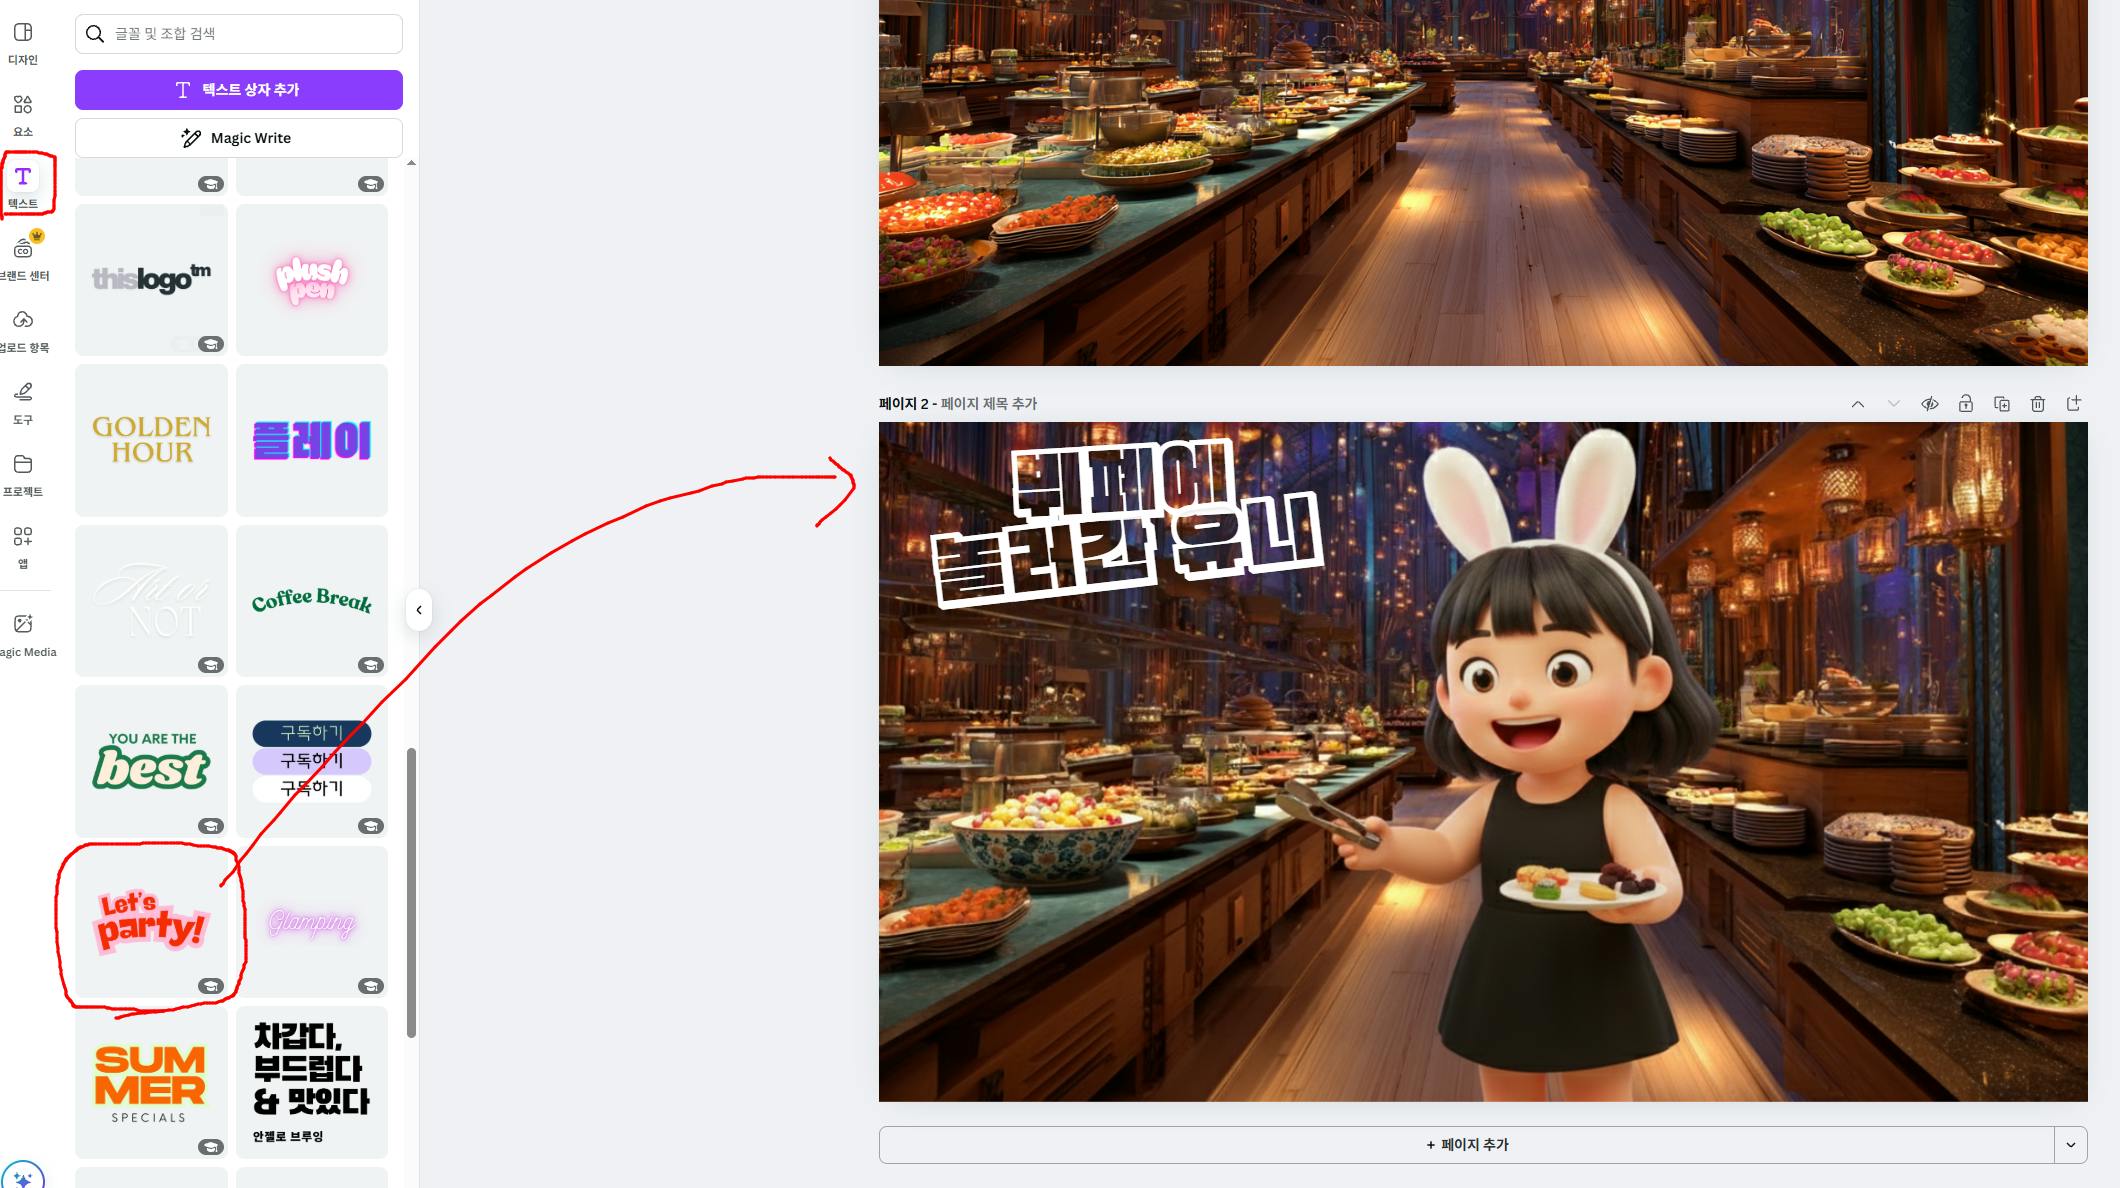Move page 2 down with chevron

pos(1894,404)
